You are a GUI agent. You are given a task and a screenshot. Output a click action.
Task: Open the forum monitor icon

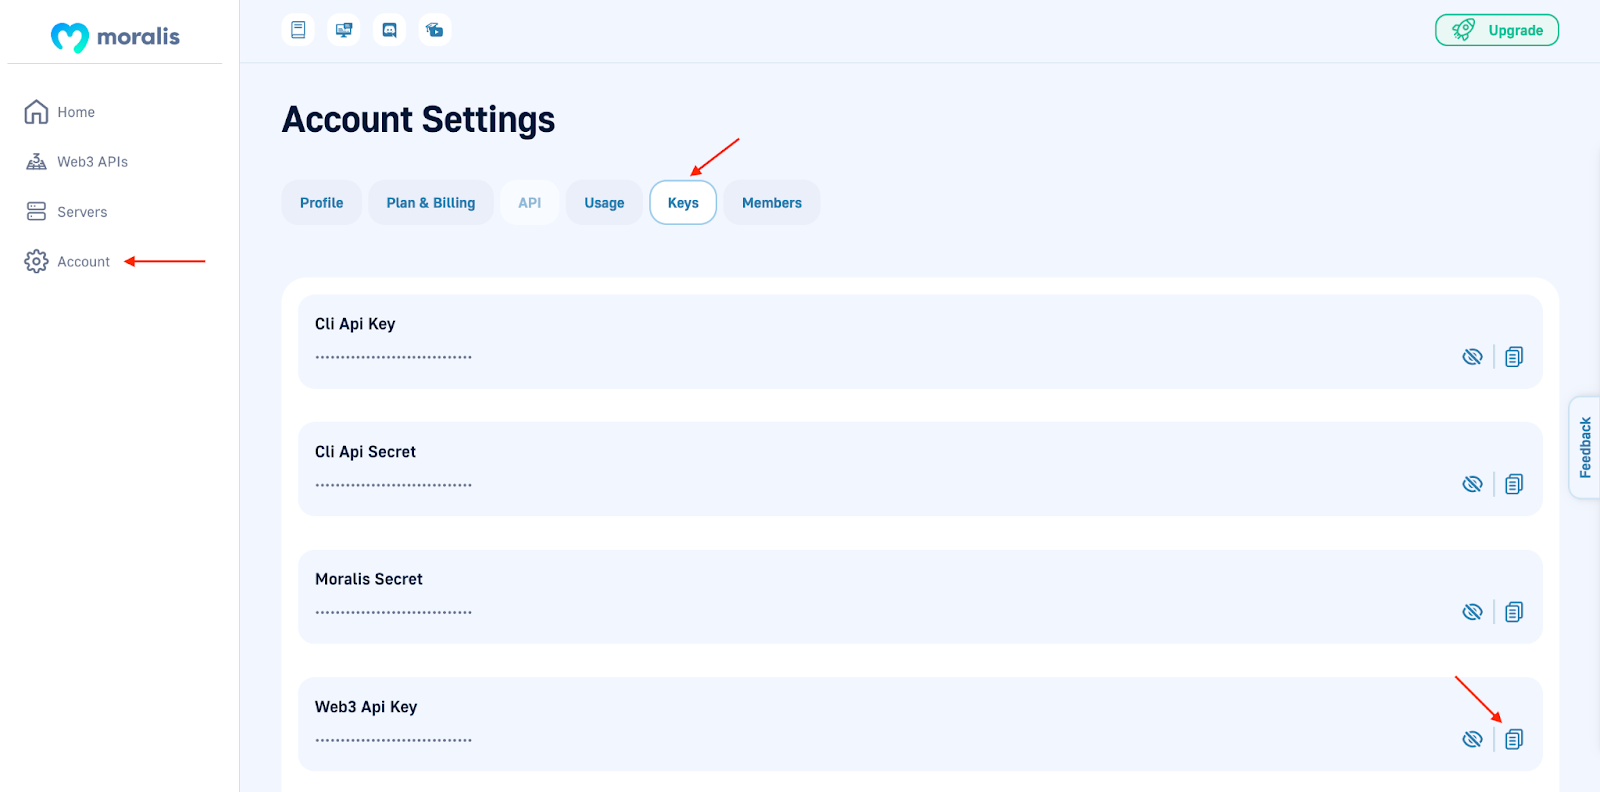pyautogui.click(x=344, y=30)
